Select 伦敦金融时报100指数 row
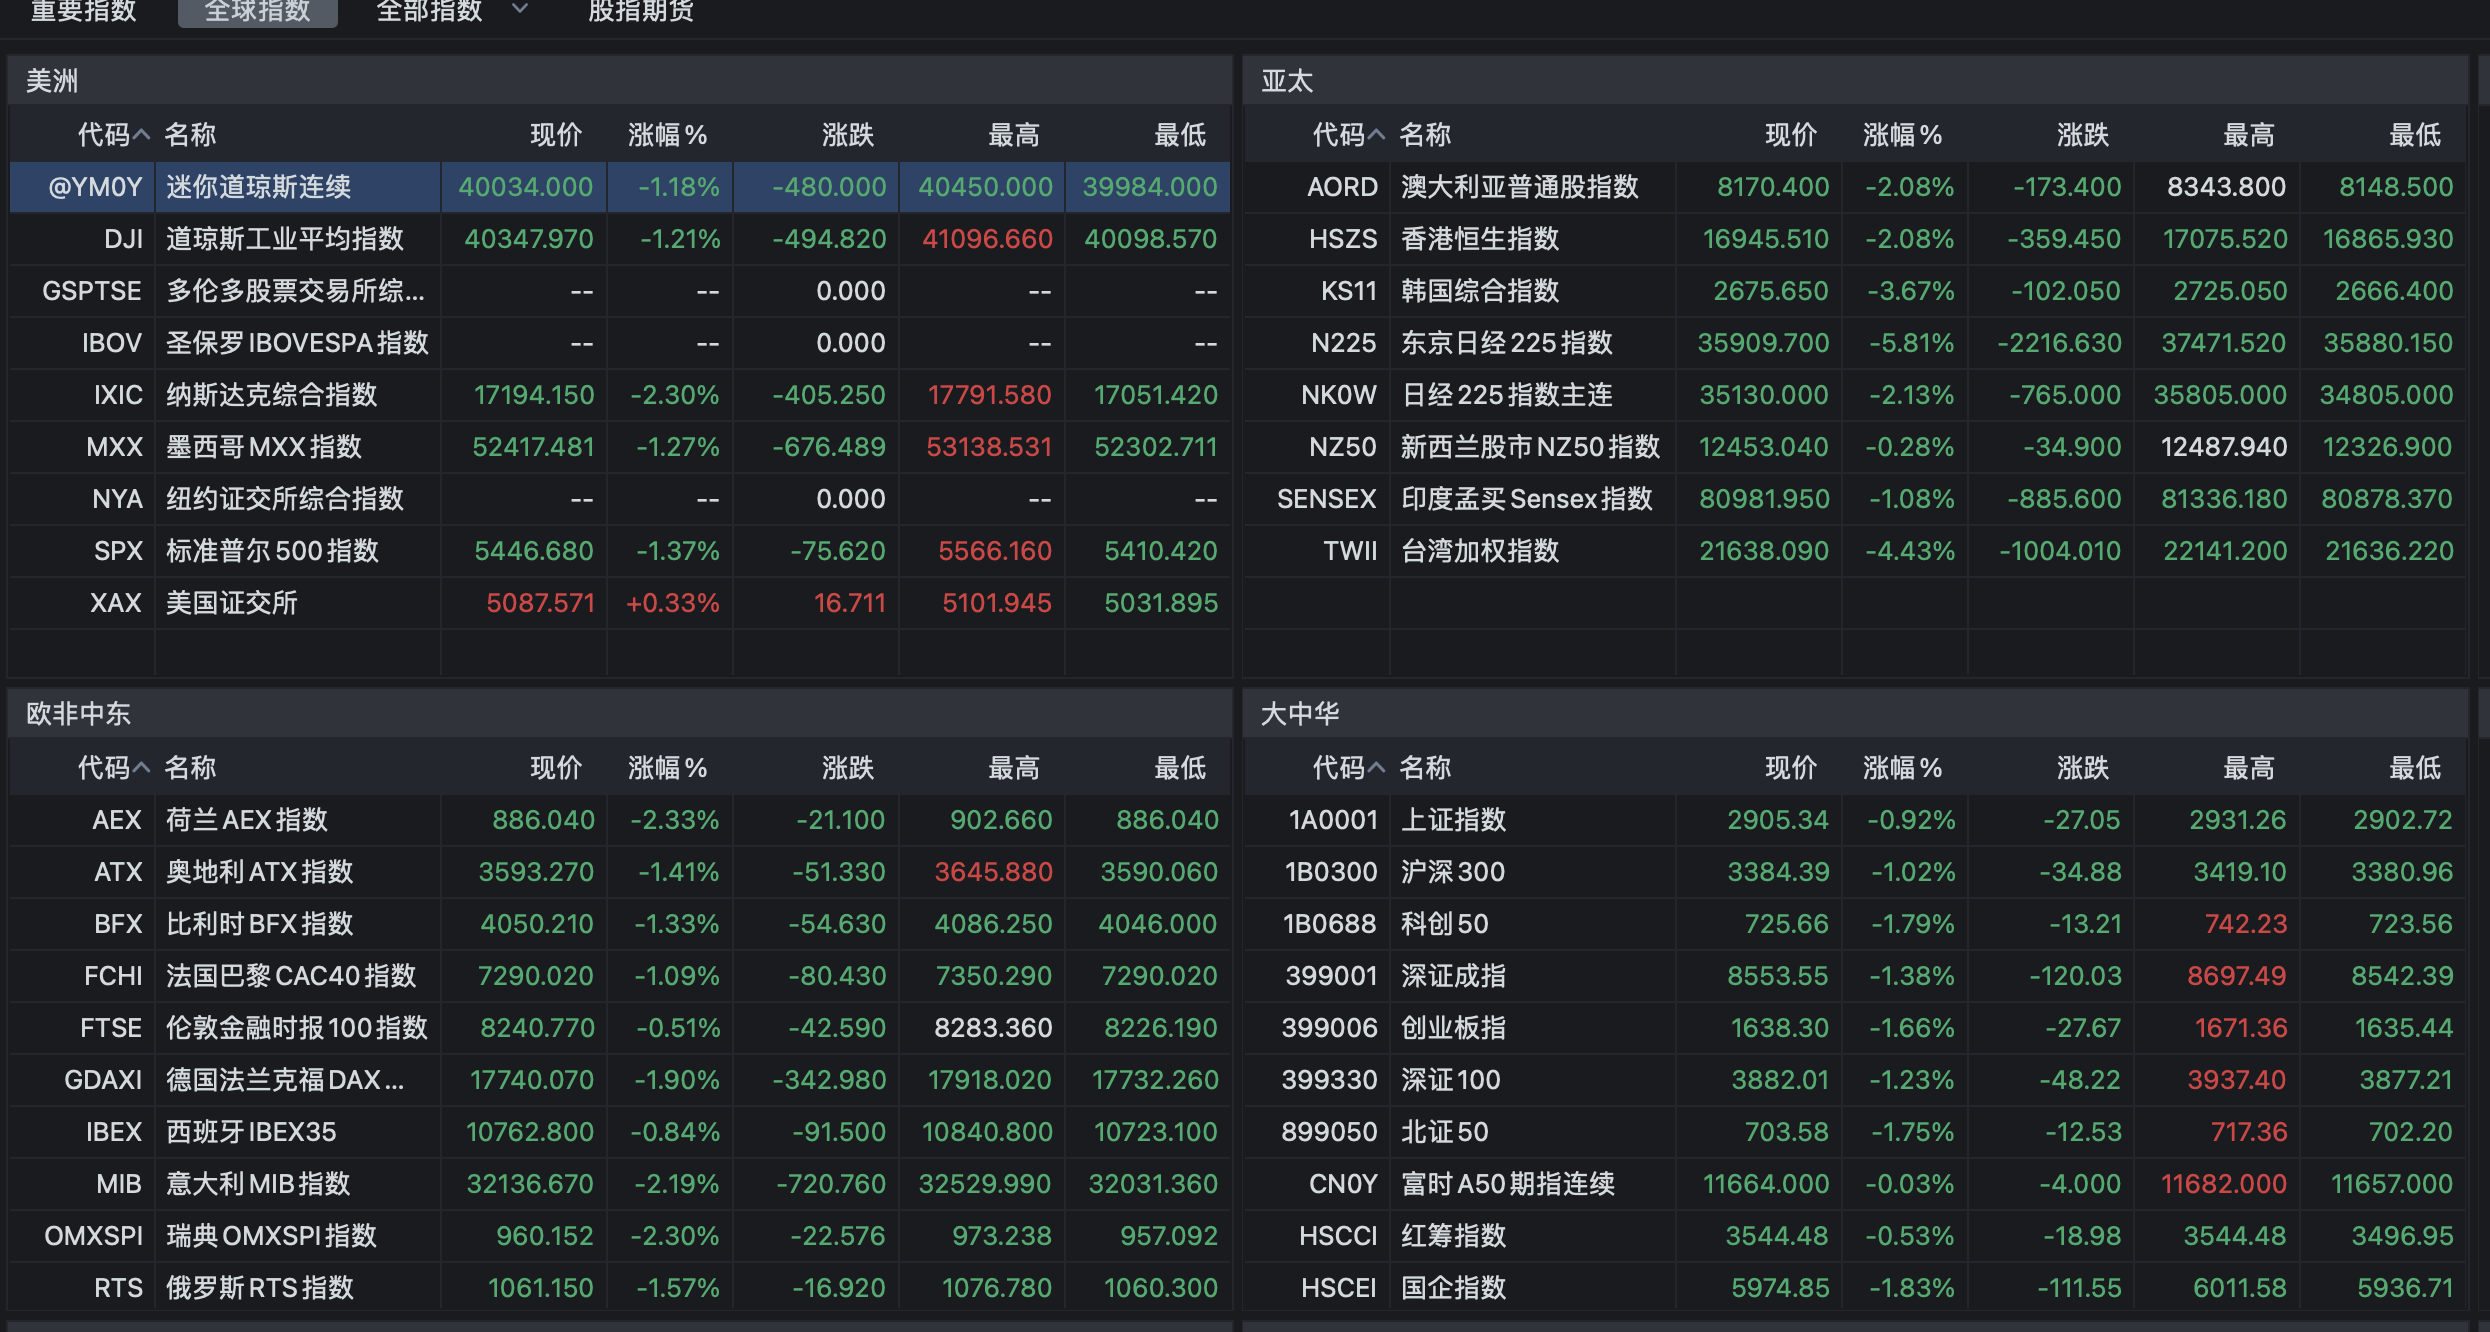 (x=620, y=1028)
